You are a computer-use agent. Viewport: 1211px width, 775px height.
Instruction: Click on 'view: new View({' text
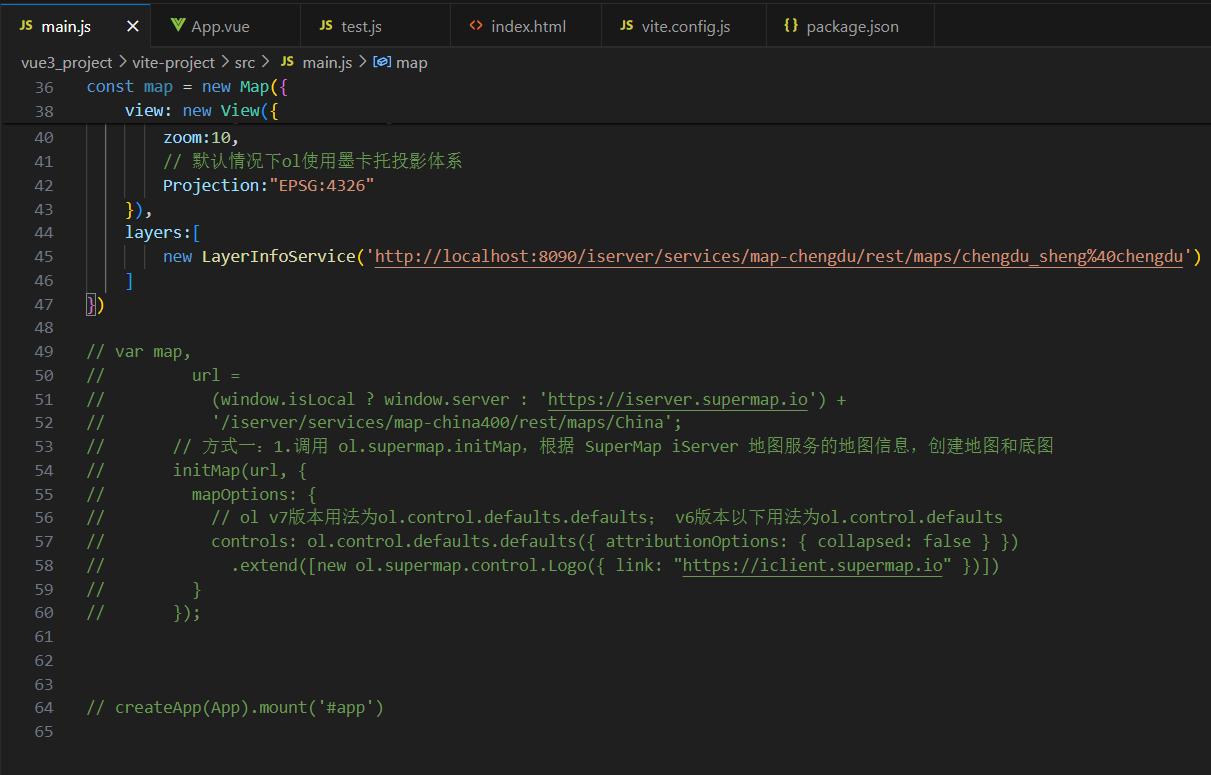point(201,111)
